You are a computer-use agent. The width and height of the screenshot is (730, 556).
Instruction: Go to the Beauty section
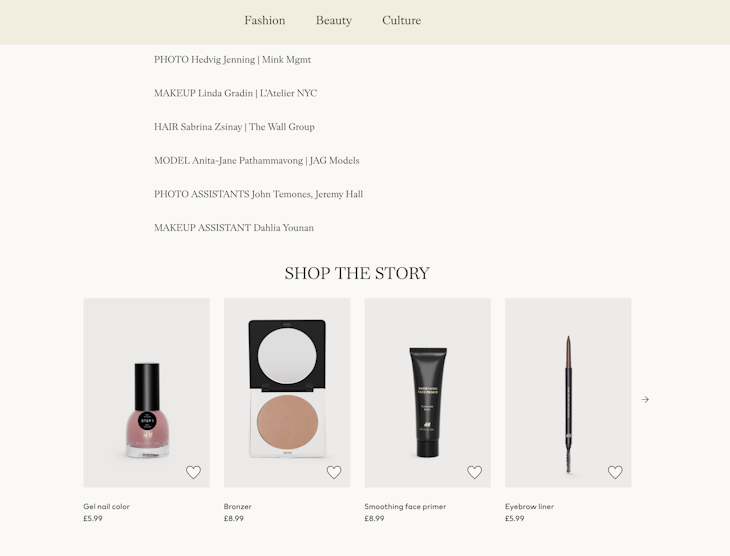point(334,20)
